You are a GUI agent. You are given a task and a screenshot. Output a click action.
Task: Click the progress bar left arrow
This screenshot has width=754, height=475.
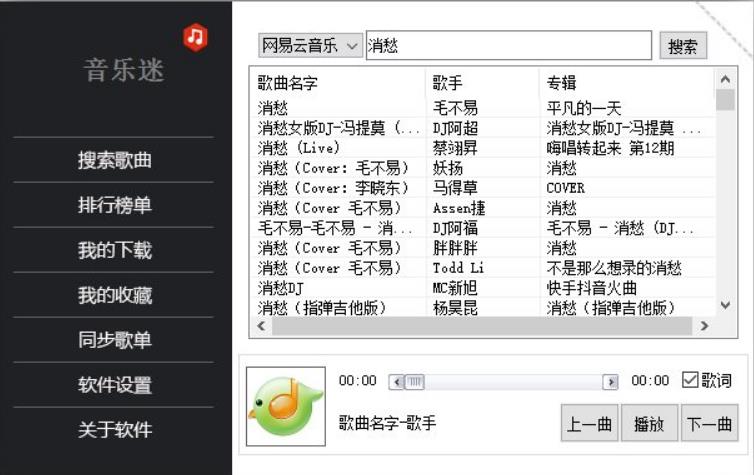[x=397, y=382]
